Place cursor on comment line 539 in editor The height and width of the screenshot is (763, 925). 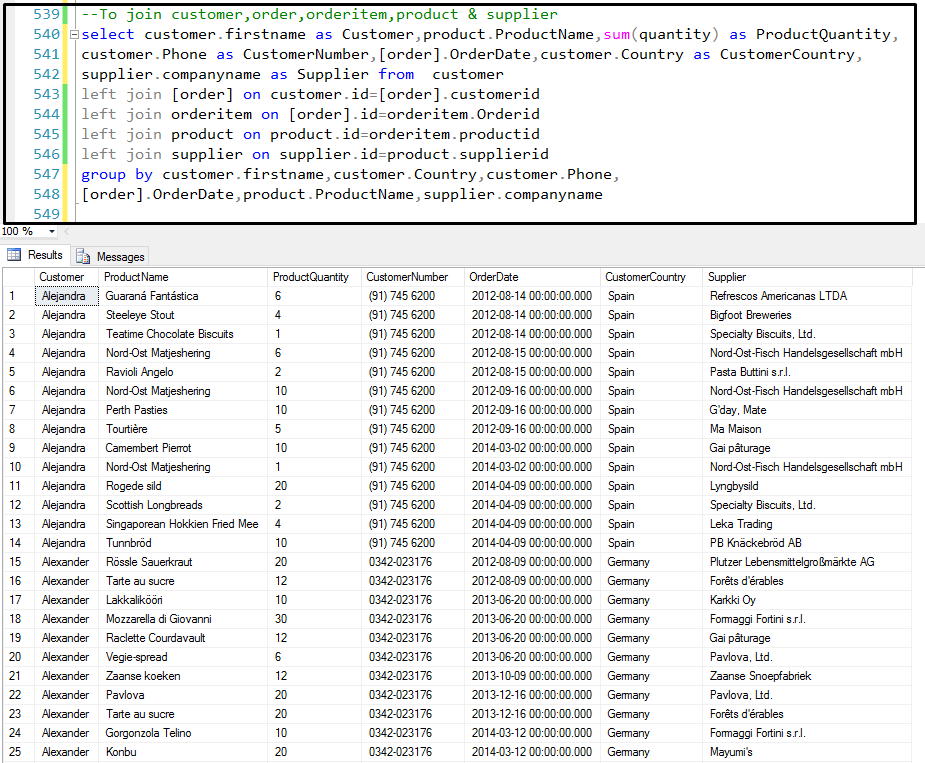(319, 14)
